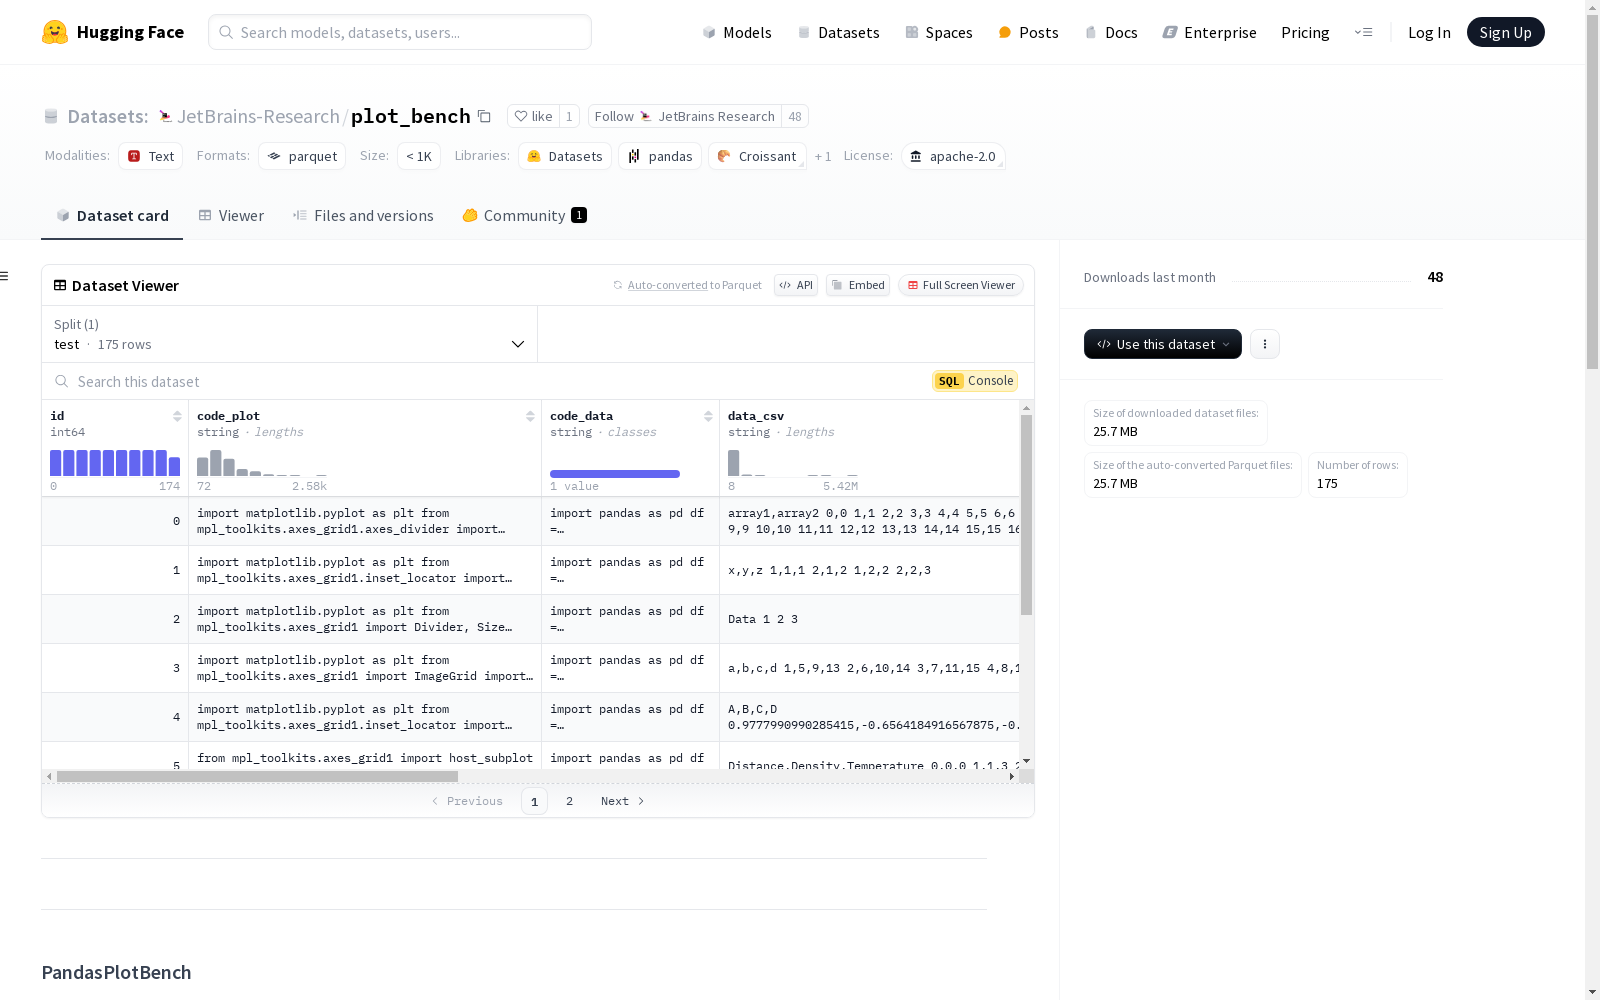Click the Datasets library tag
Image resolution: width=1600 pixels, height=1000 pixels.
[565, 156]
